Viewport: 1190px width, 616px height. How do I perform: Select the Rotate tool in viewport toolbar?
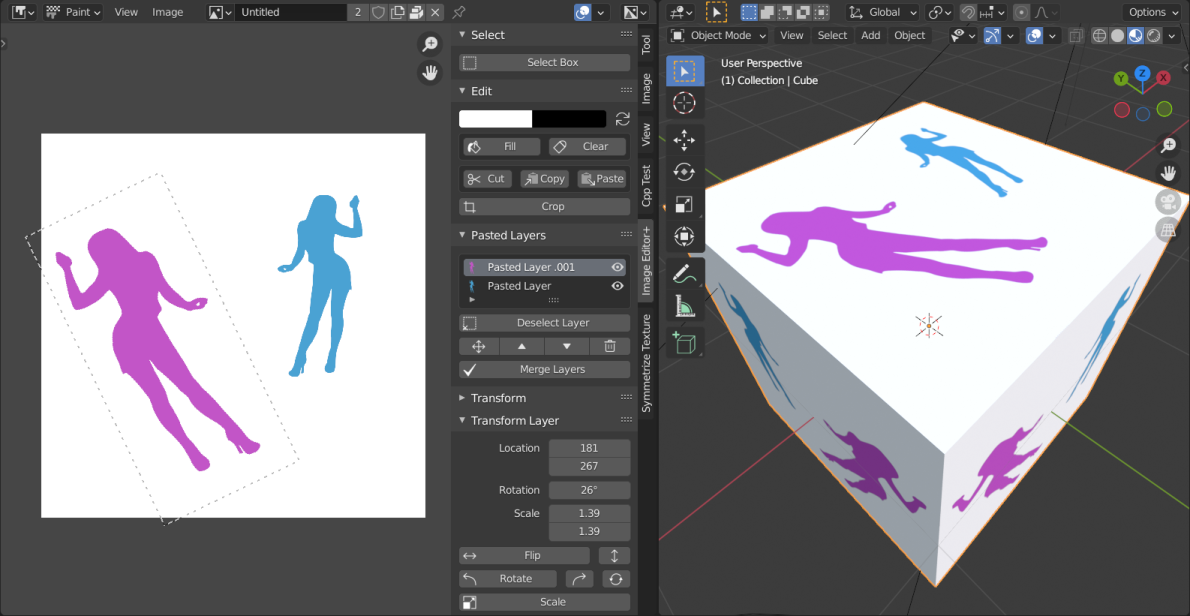684,172
